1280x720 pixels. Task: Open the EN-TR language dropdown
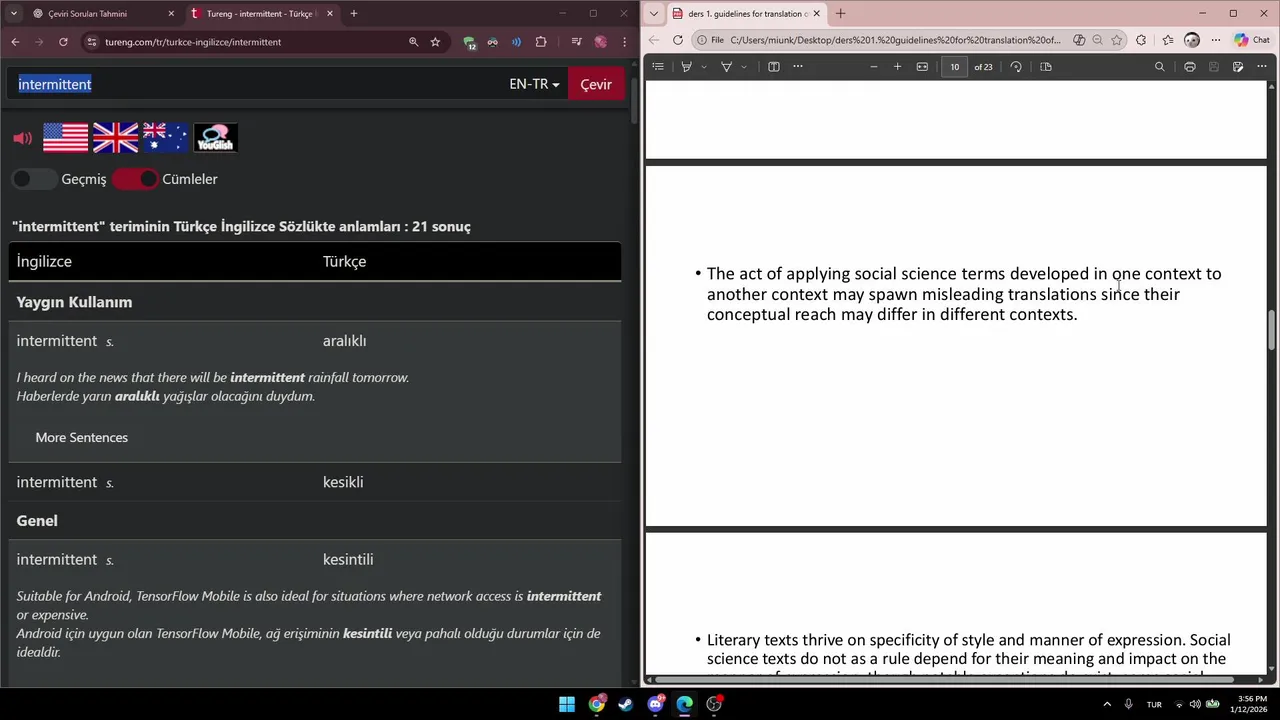pyautogui.click(x=534, y=84)
